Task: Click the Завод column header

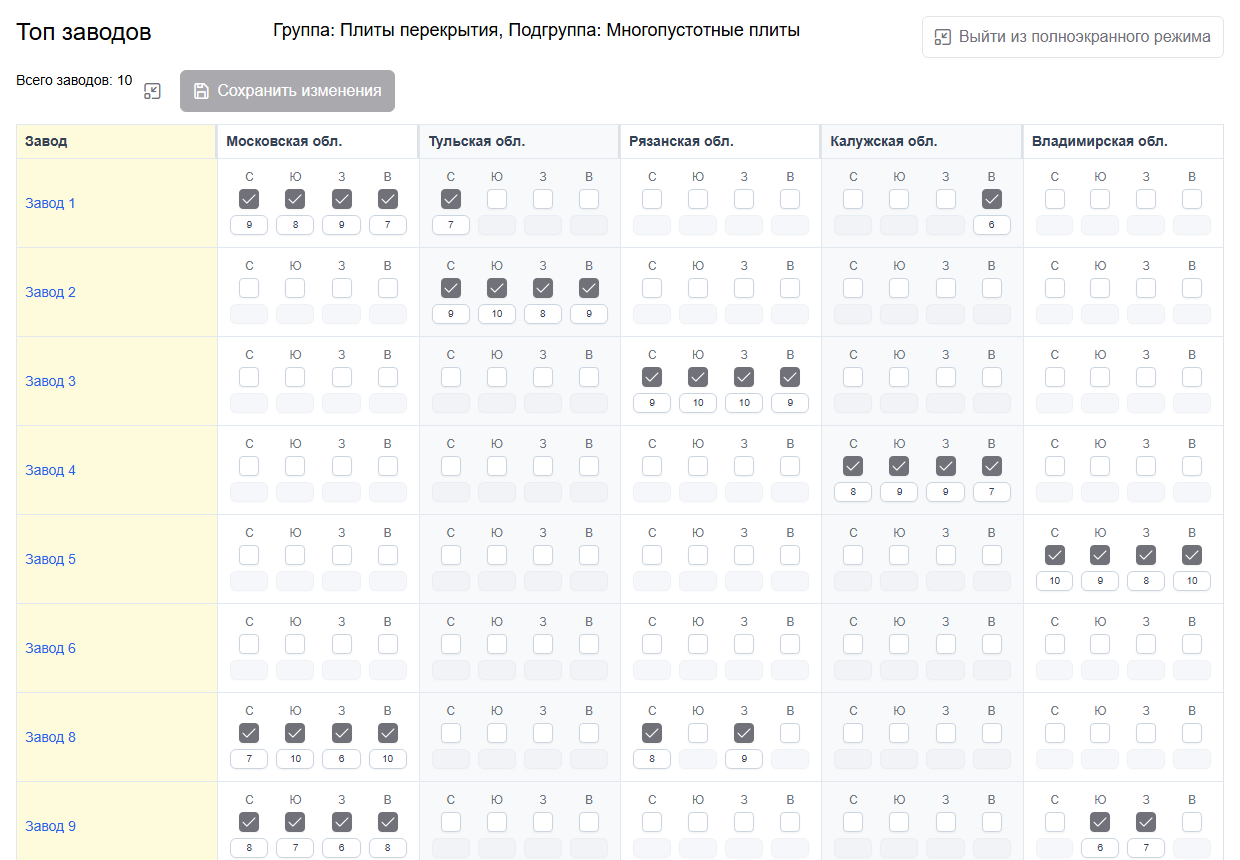Action: [116, 141]
